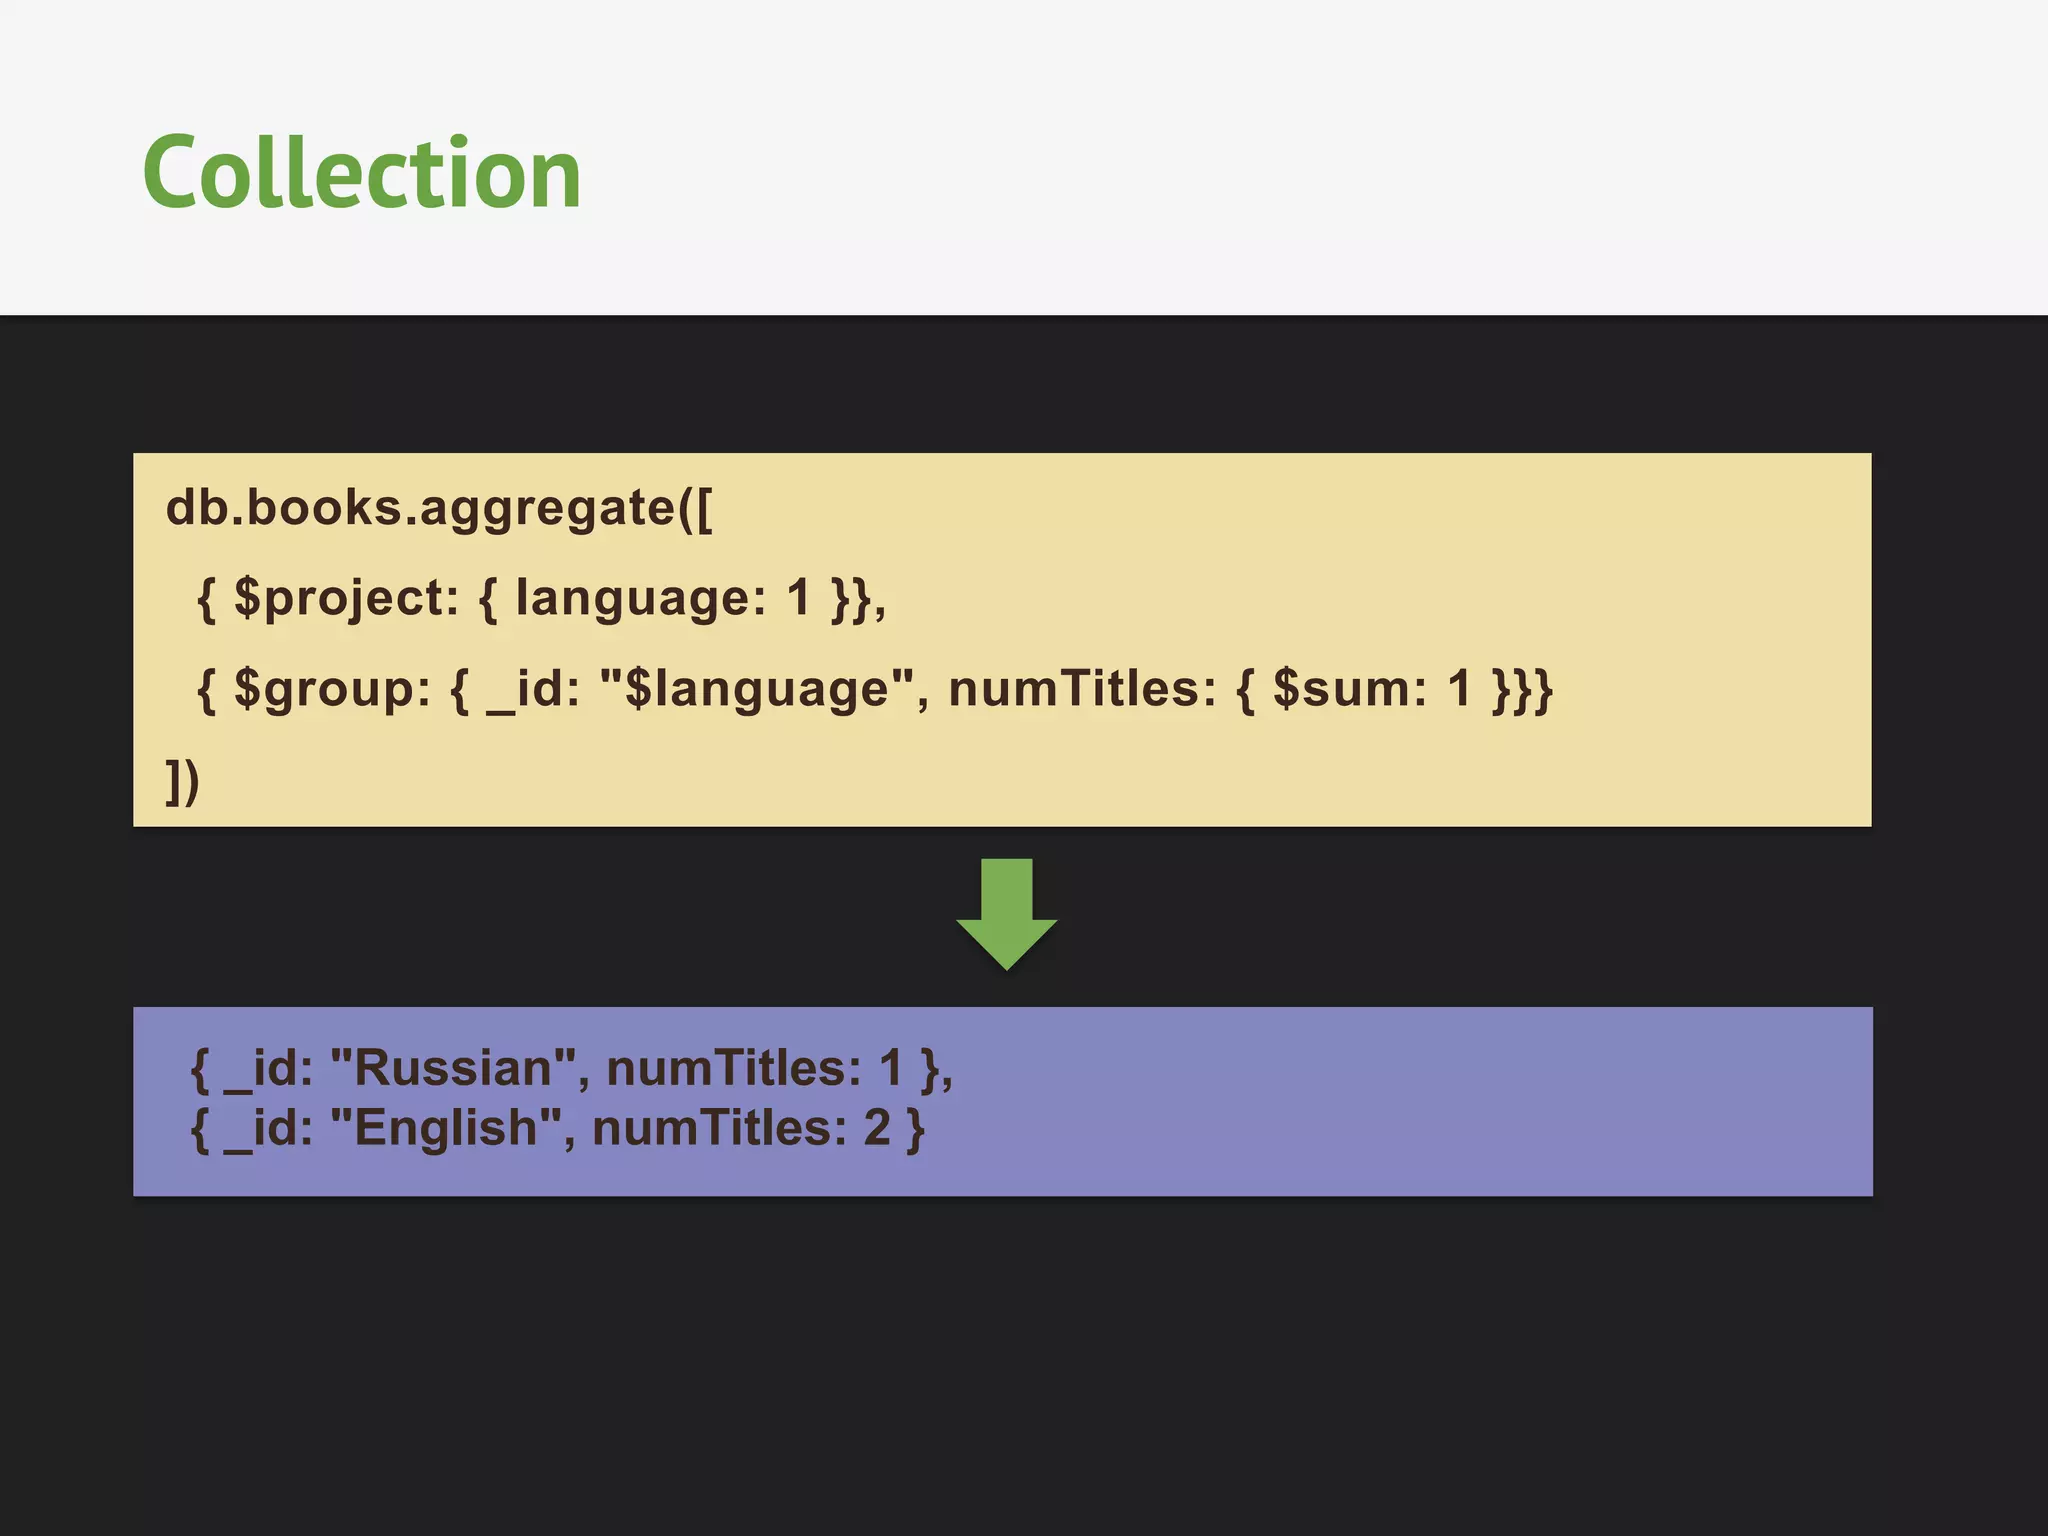Select the Russian numTitles: 1 result
The width and height of the screenshot is (2048, 1536).
[571, 1068]
